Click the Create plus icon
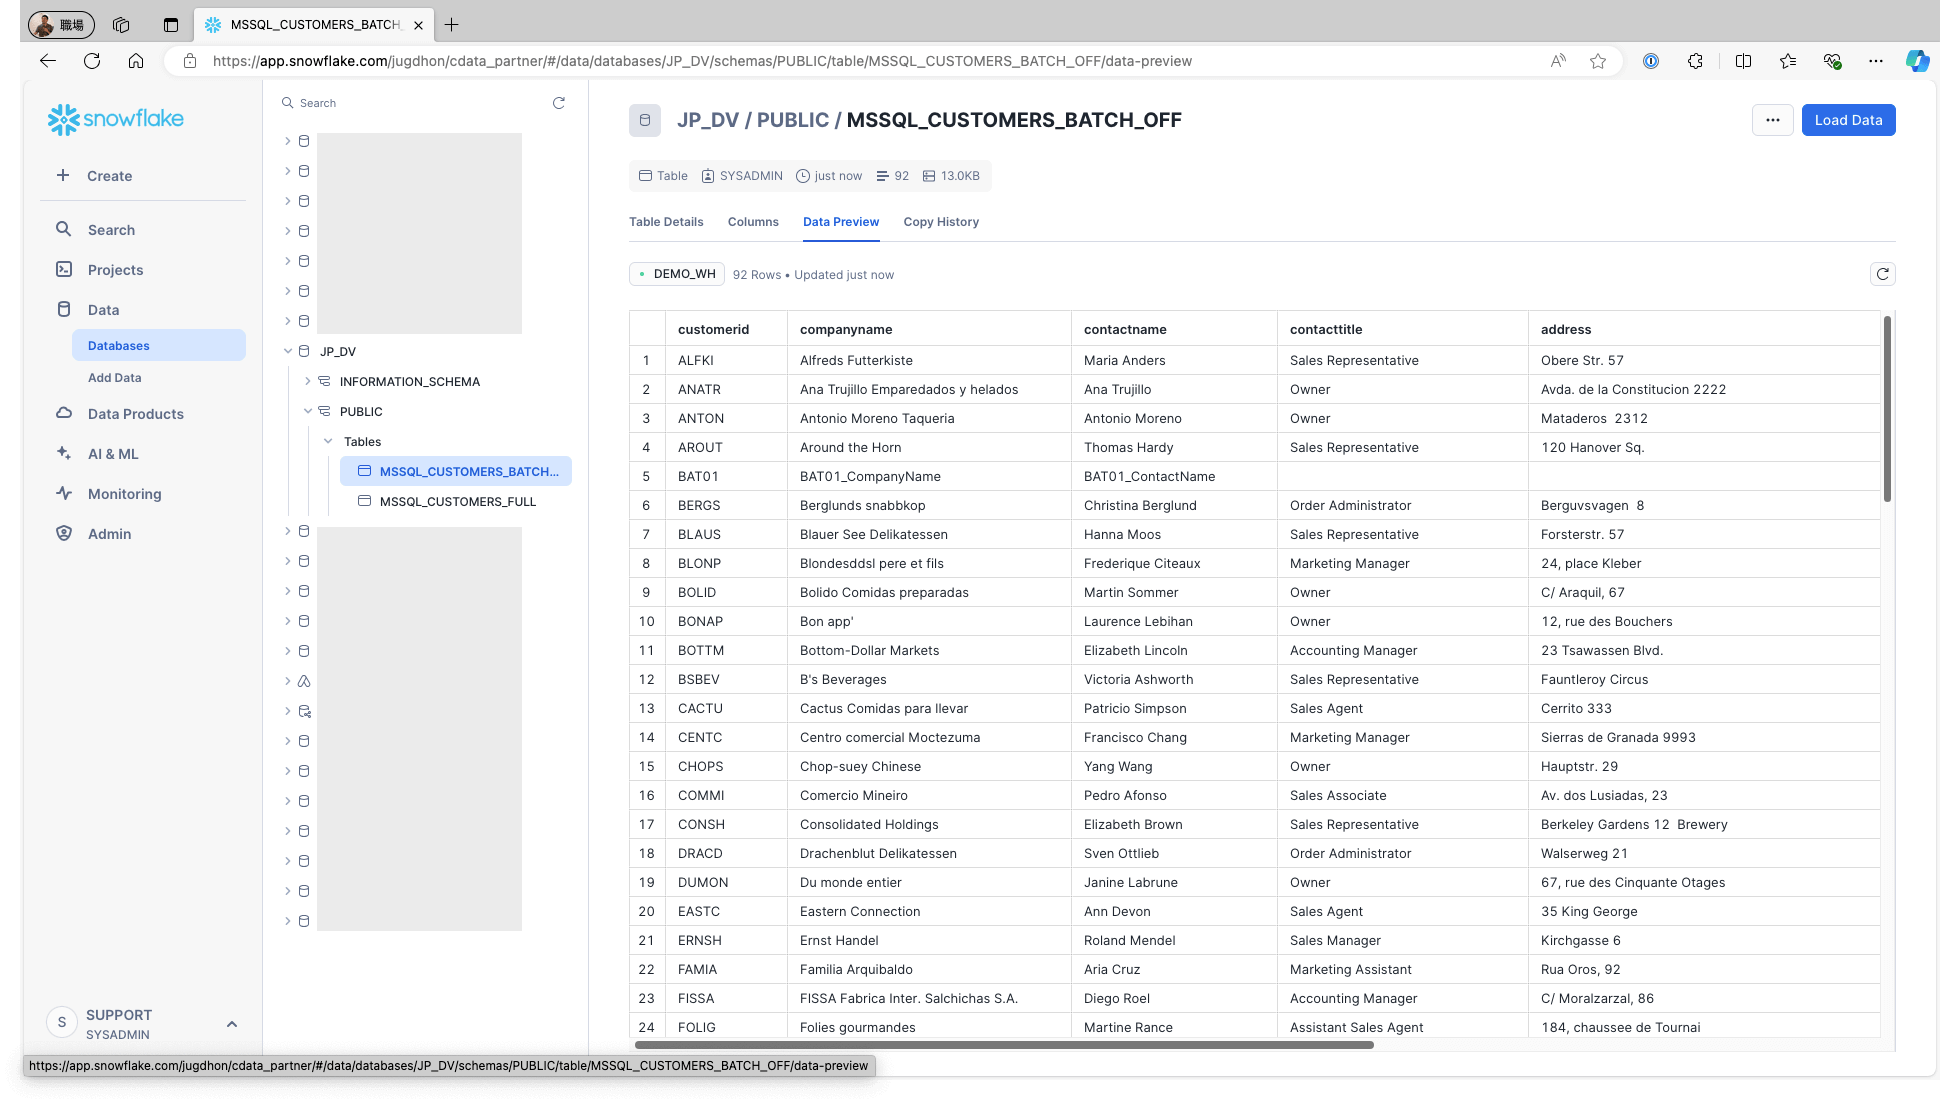The image size is (1940, 1104). (63, 175)
